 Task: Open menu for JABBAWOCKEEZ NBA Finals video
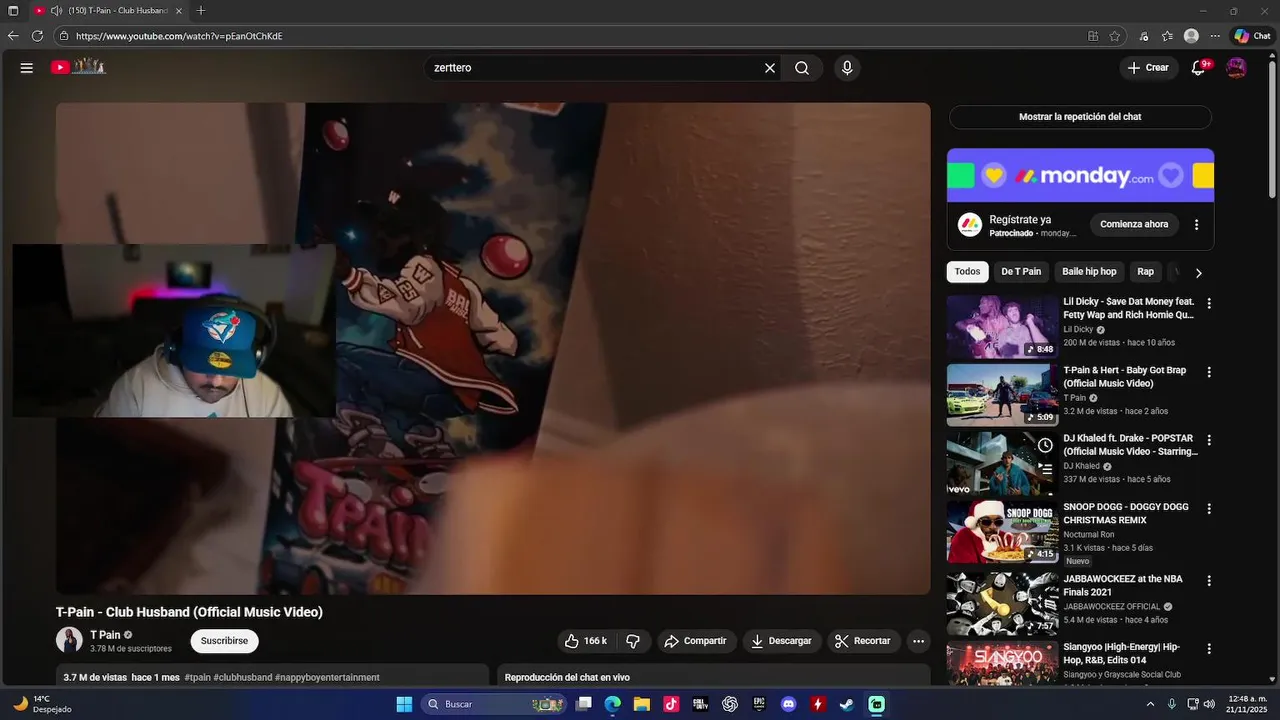[1209, 581]
